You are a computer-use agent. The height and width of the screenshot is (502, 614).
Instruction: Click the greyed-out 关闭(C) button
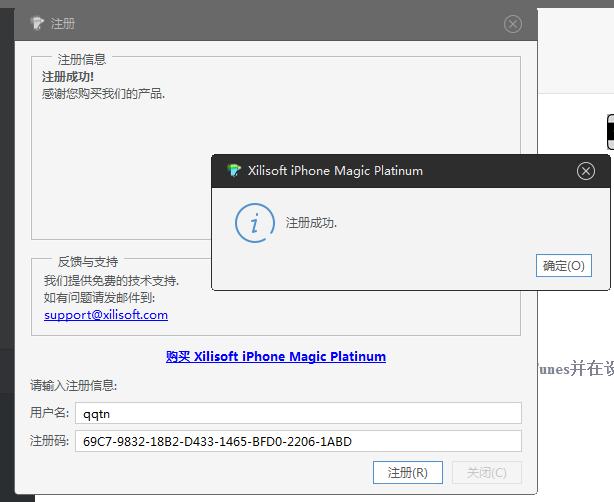point(486,472)
